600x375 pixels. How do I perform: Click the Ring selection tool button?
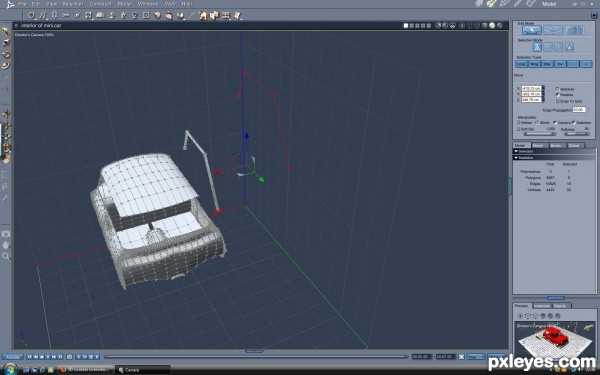point(534,64)
